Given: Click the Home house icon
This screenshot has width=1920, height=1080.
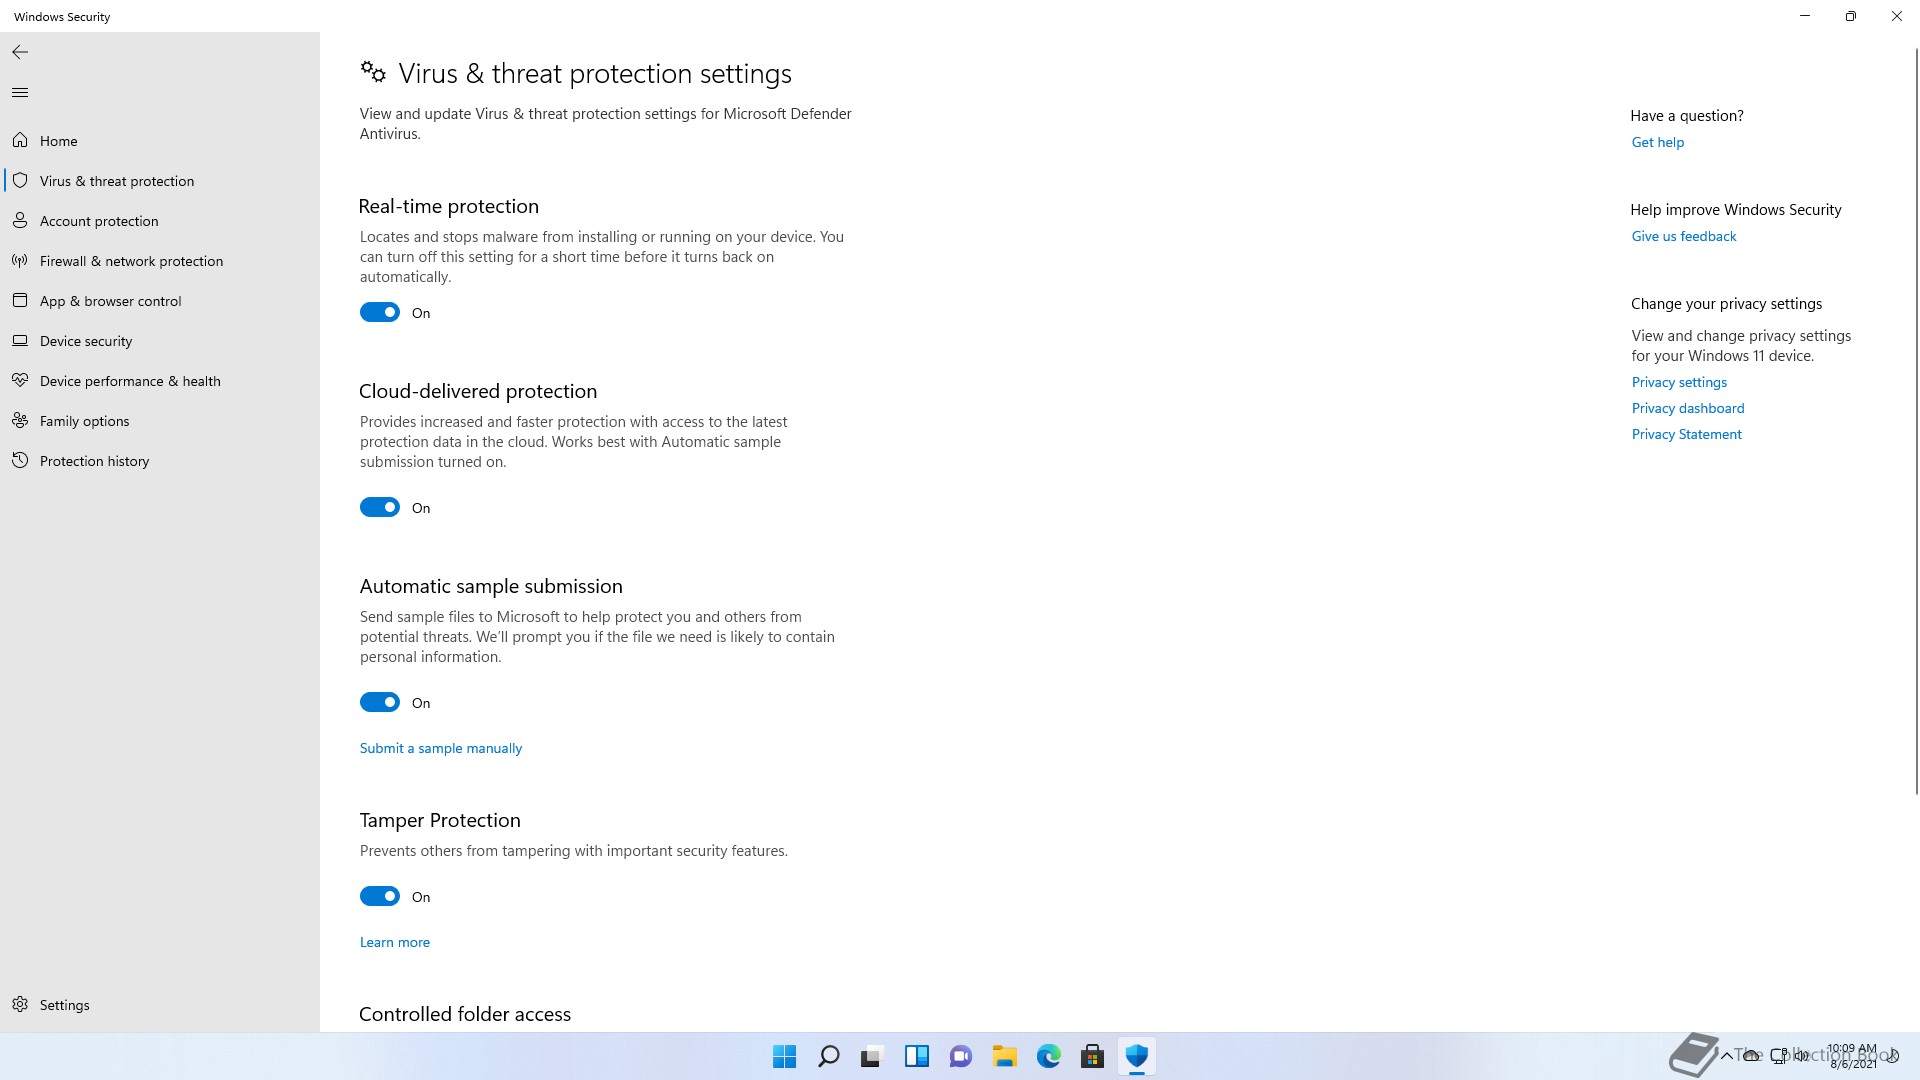Looking at the screenshot, I should [20, 140].
